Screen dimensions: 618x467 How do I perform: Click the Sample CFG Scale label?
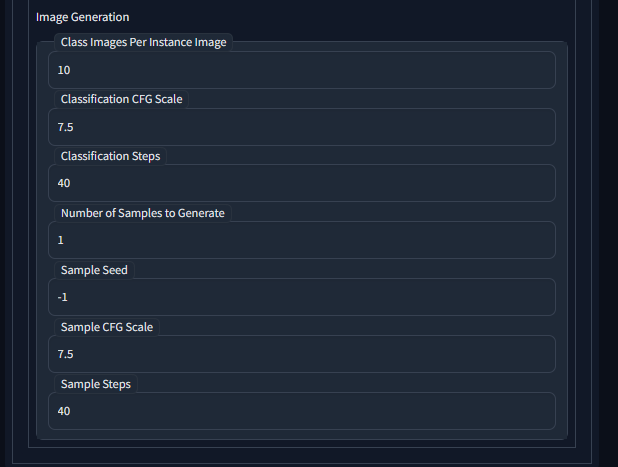coord(108,327)
